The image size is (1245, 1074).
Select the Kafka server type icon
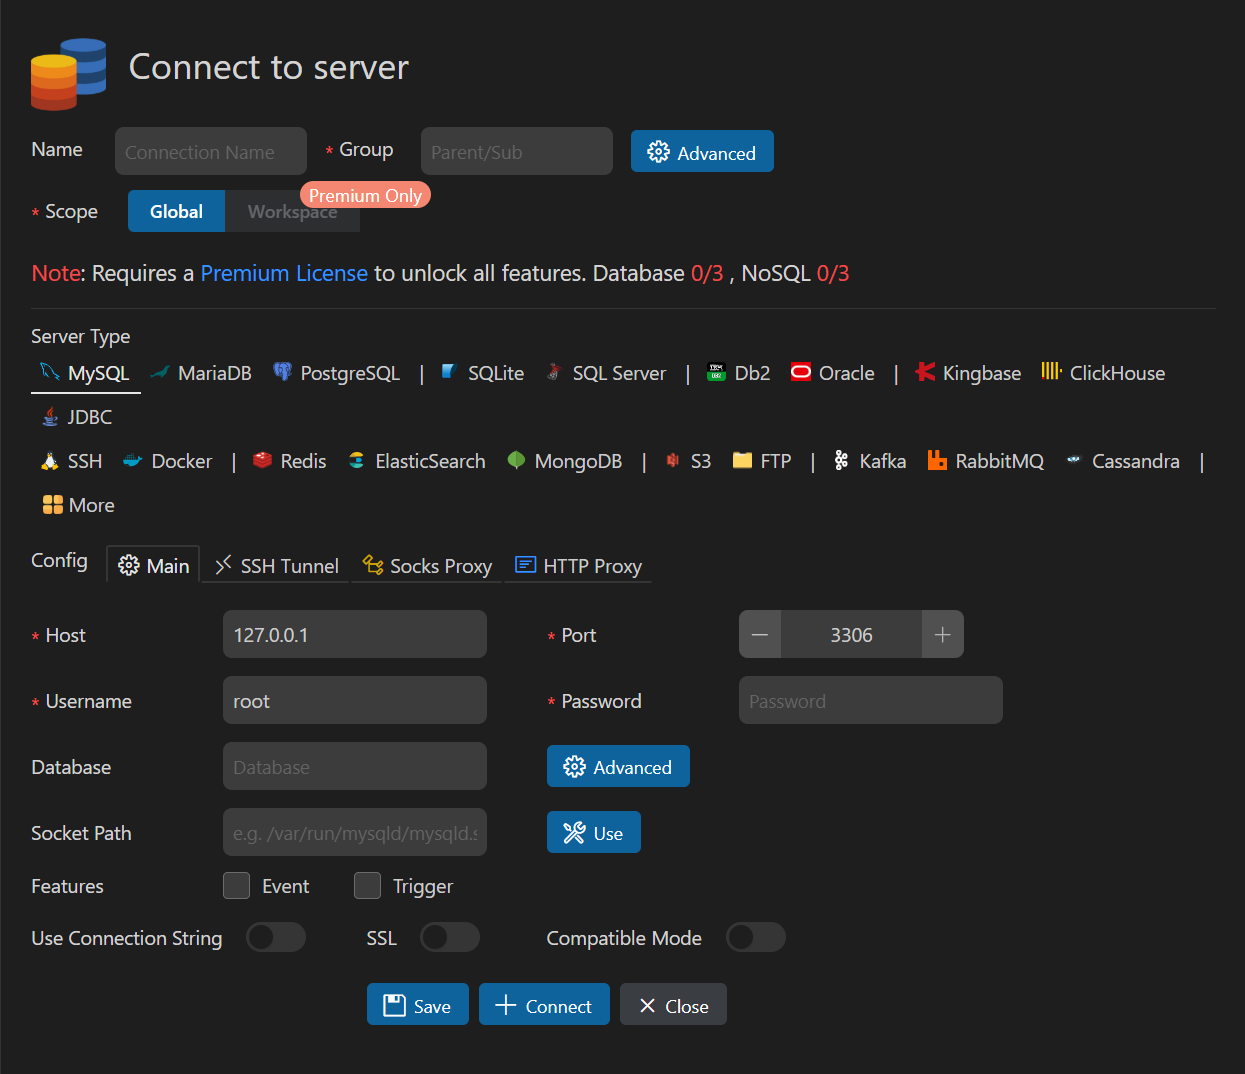coord(841,460)
